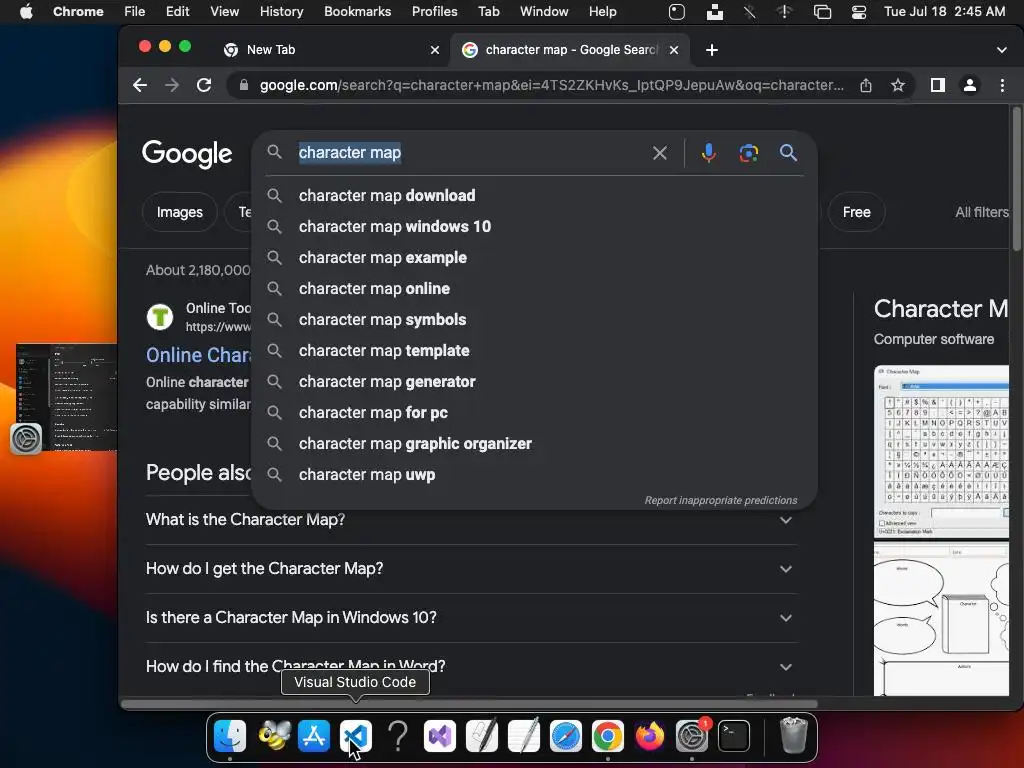Click "Report inappropriate predictions" link
The width and height of the screenshot is (1024, 768).
[720, 500]
